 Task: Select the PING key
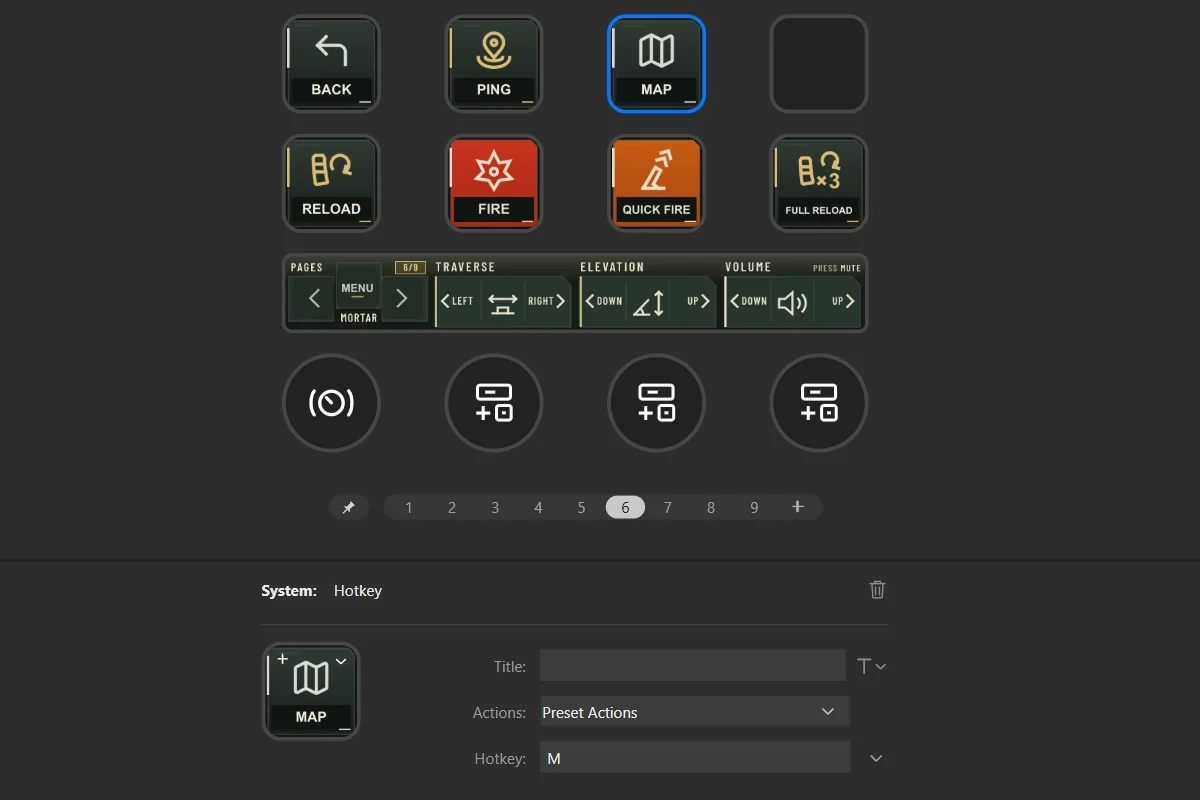pyautogui.click(x=494, y=64)
